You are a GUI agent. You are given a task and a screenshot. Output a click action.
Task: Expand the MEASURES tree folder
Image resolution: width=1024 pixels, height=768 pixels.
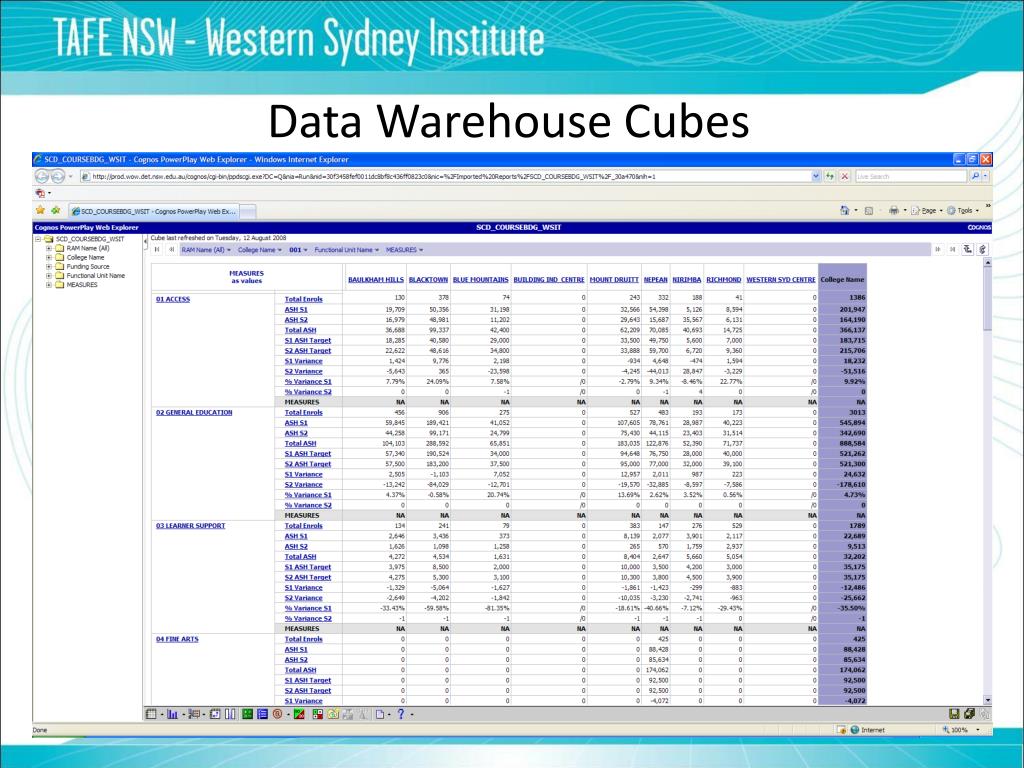pos(49,285)
